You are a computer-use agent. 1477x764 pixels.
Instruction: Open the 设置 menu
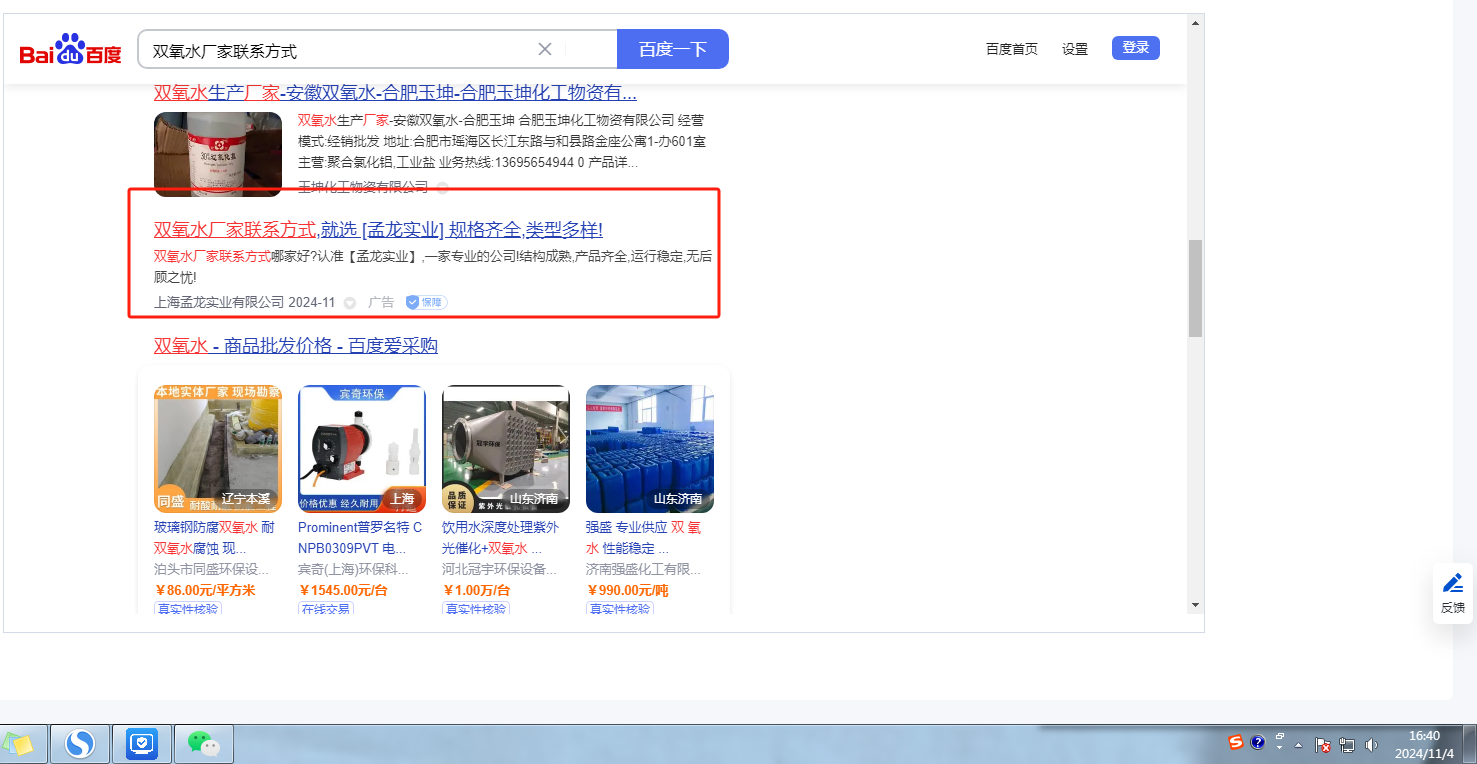[1075, 48]
